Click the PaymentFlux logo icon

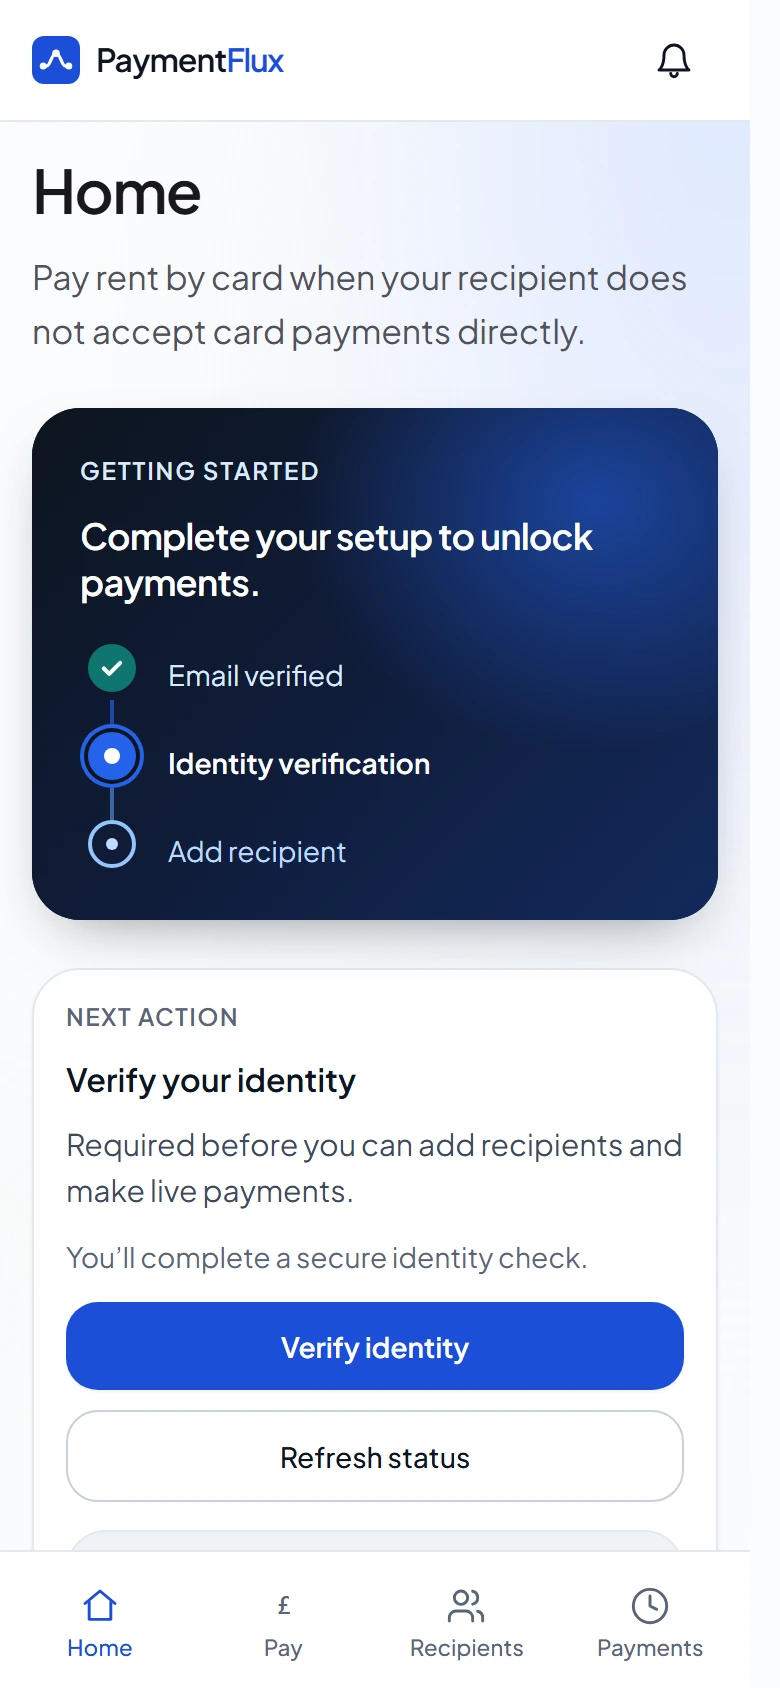[x=56, y=60]
